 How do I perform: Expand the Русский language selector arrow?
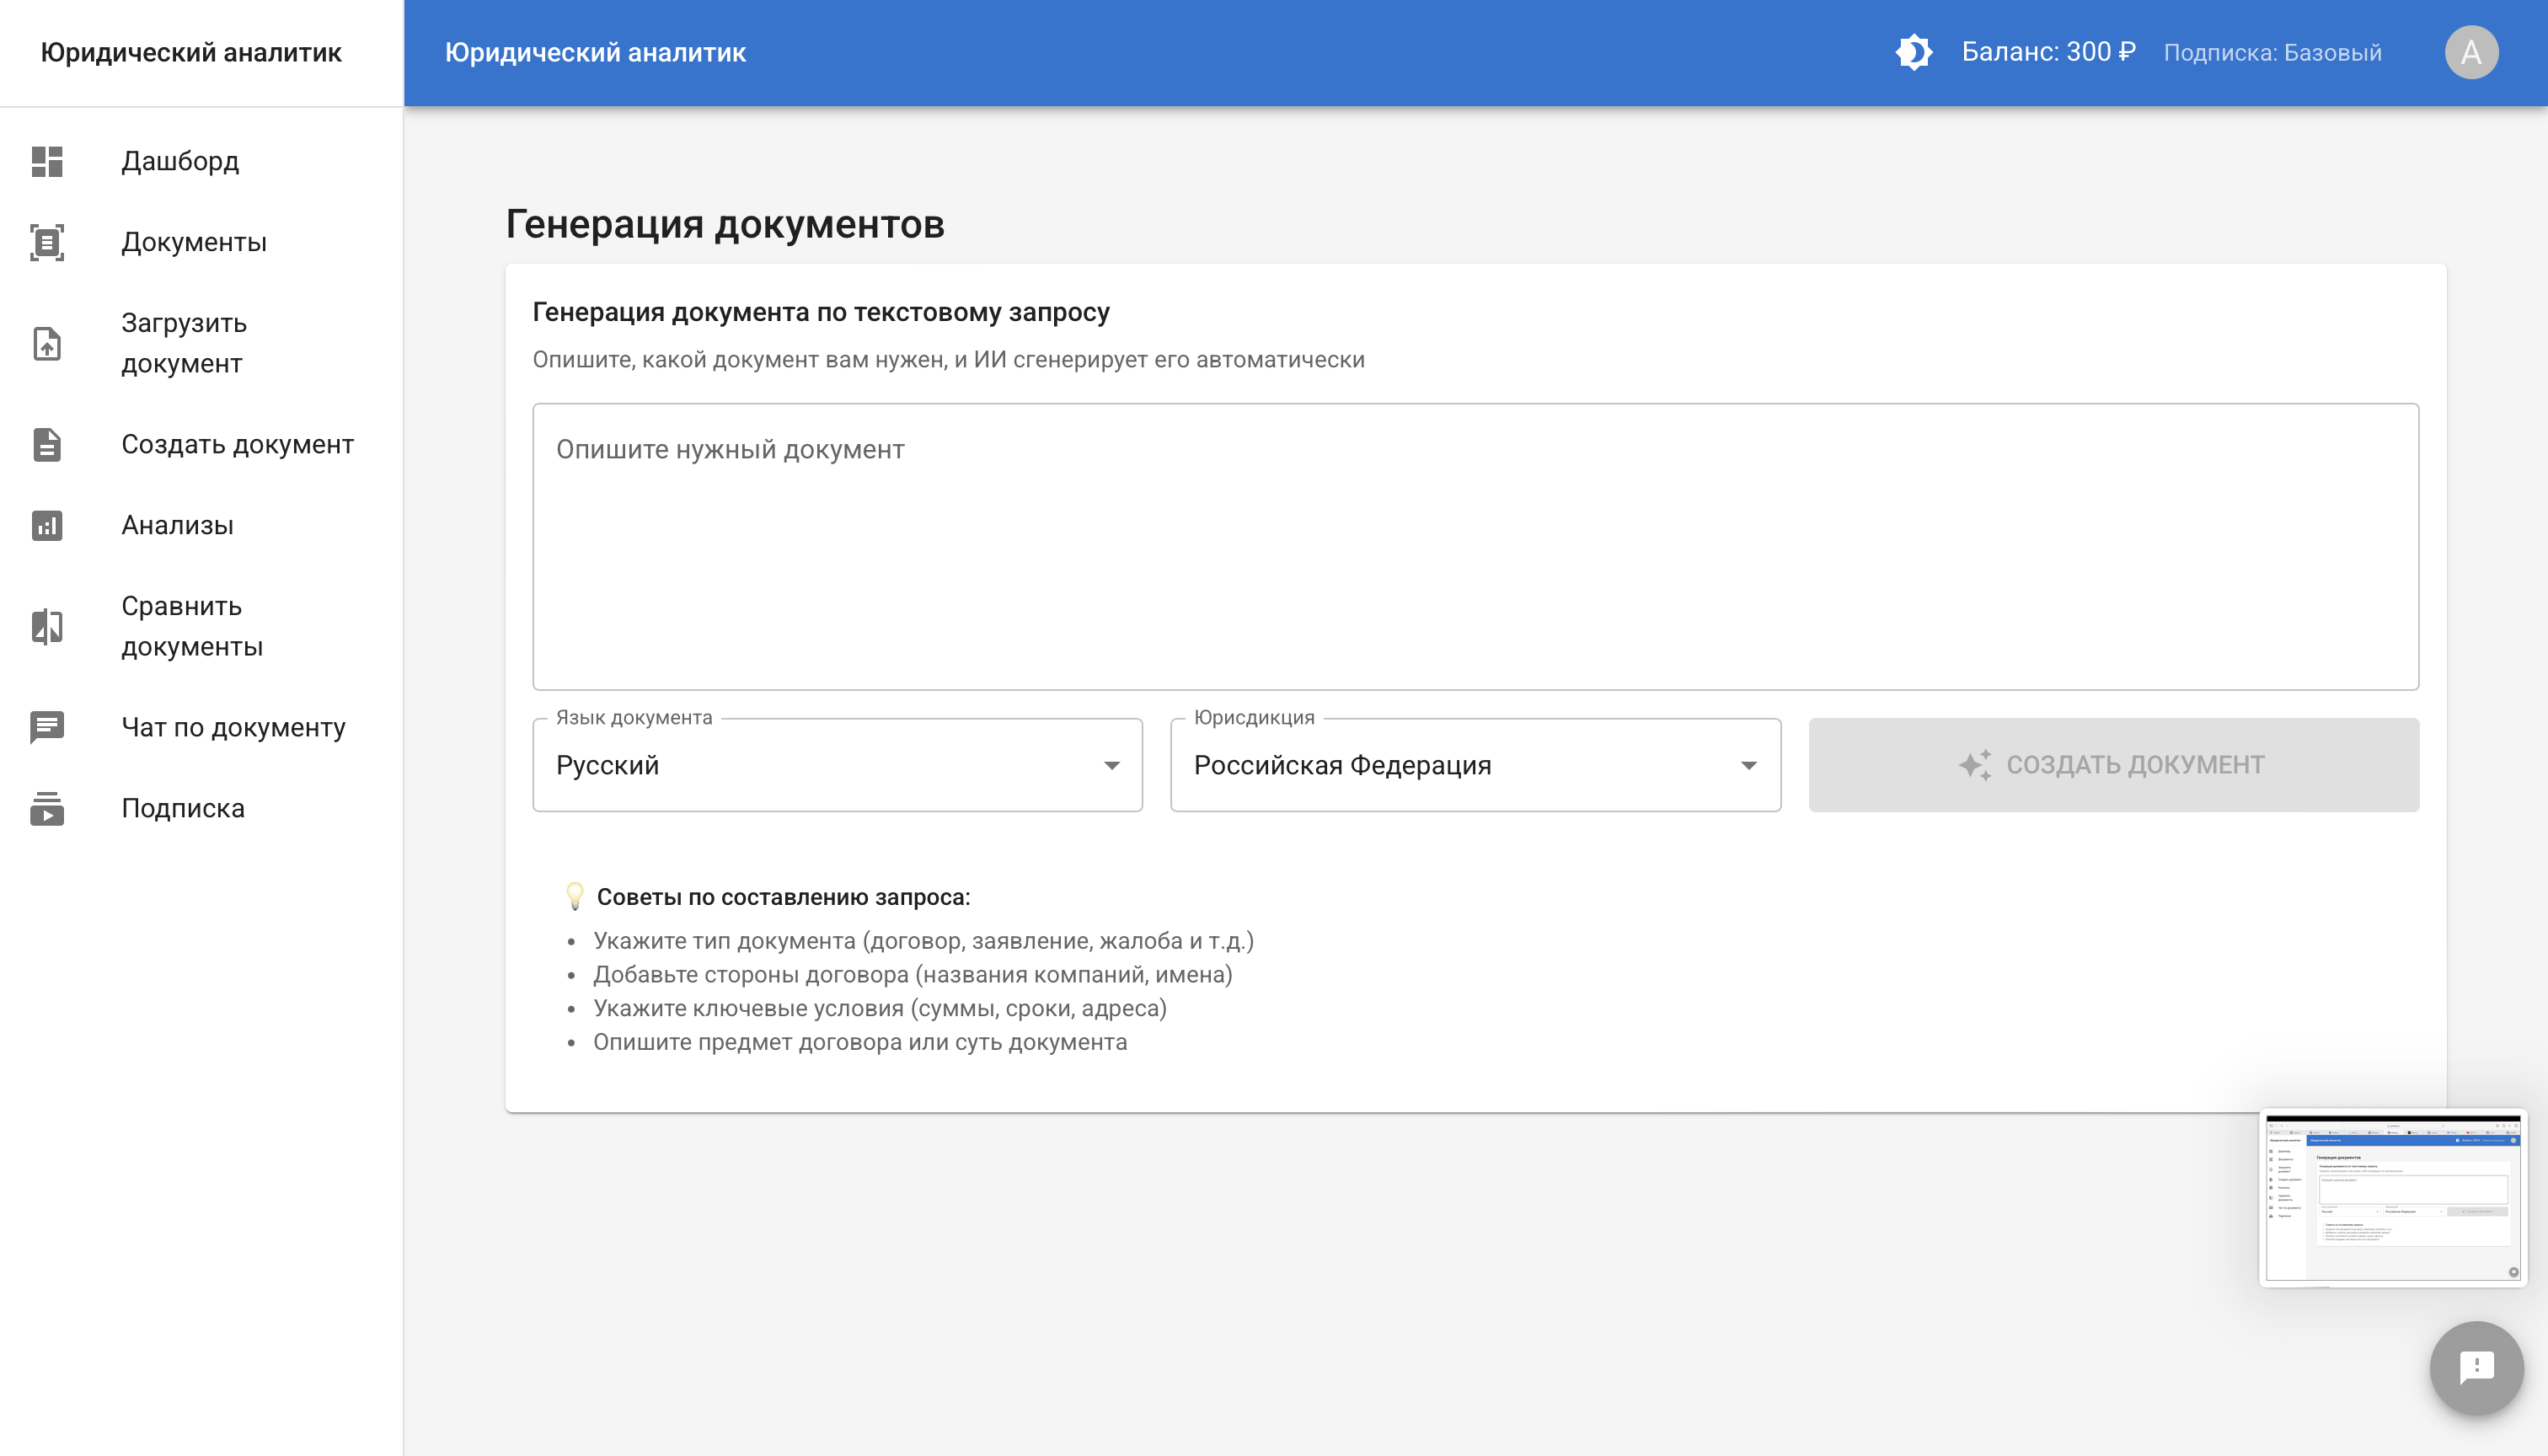pyautogui.click(x=1112, y=765)
